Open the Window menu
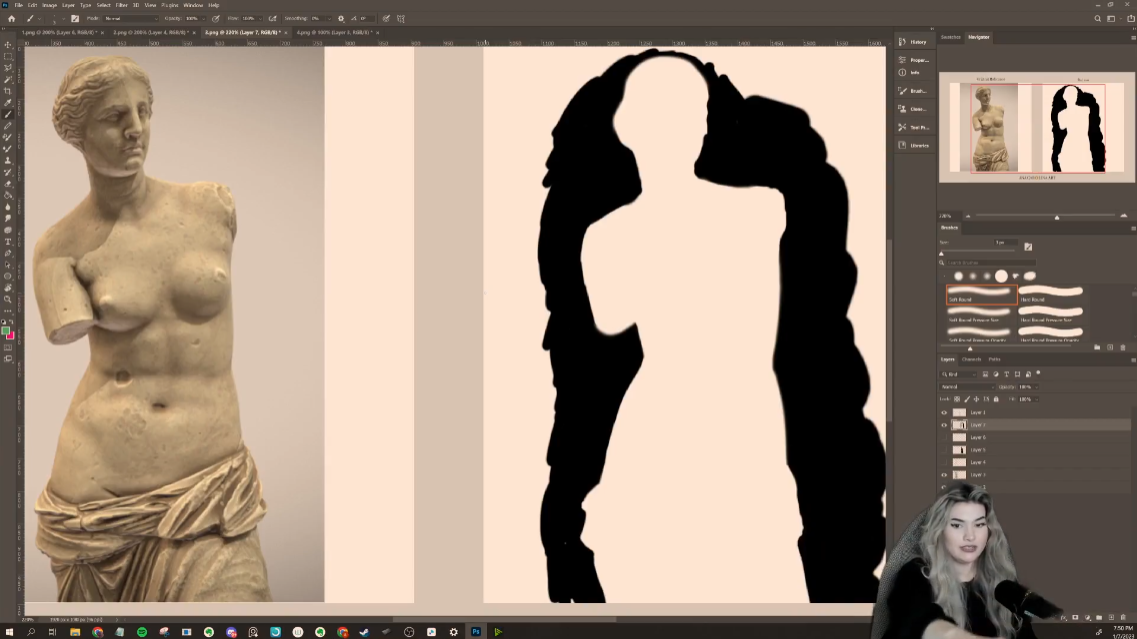The width and height of the screenshot is (1137, 639). click(x=193, y=5)
